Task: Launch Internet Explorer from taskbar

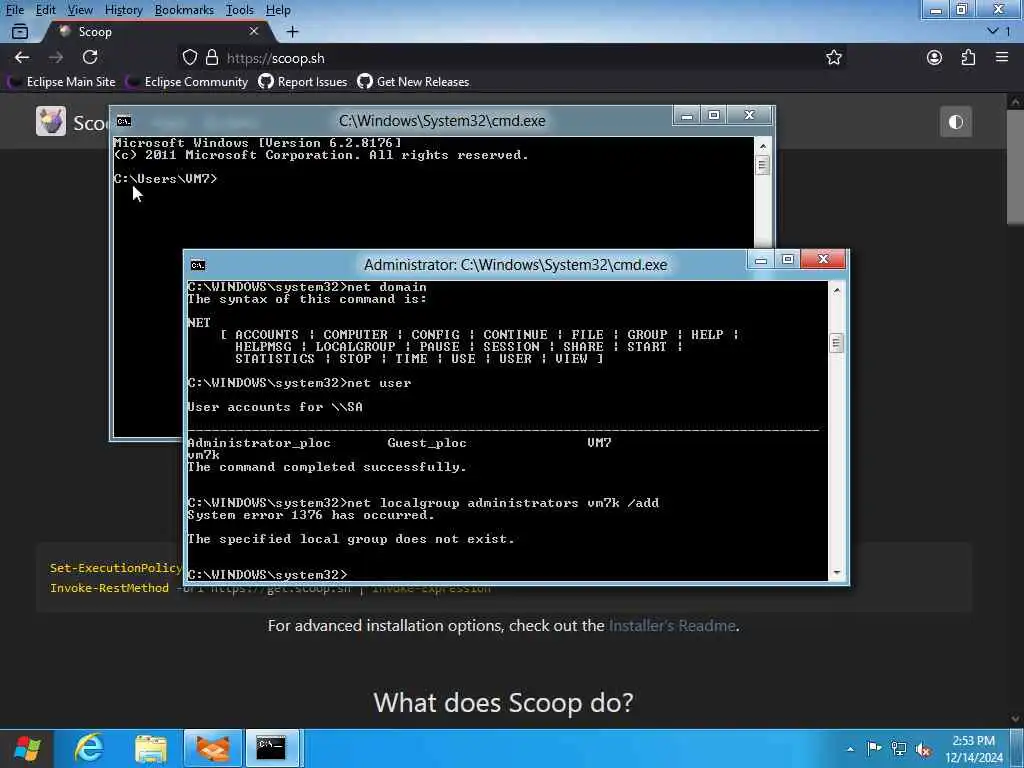Action: click(x=89, y=748)
